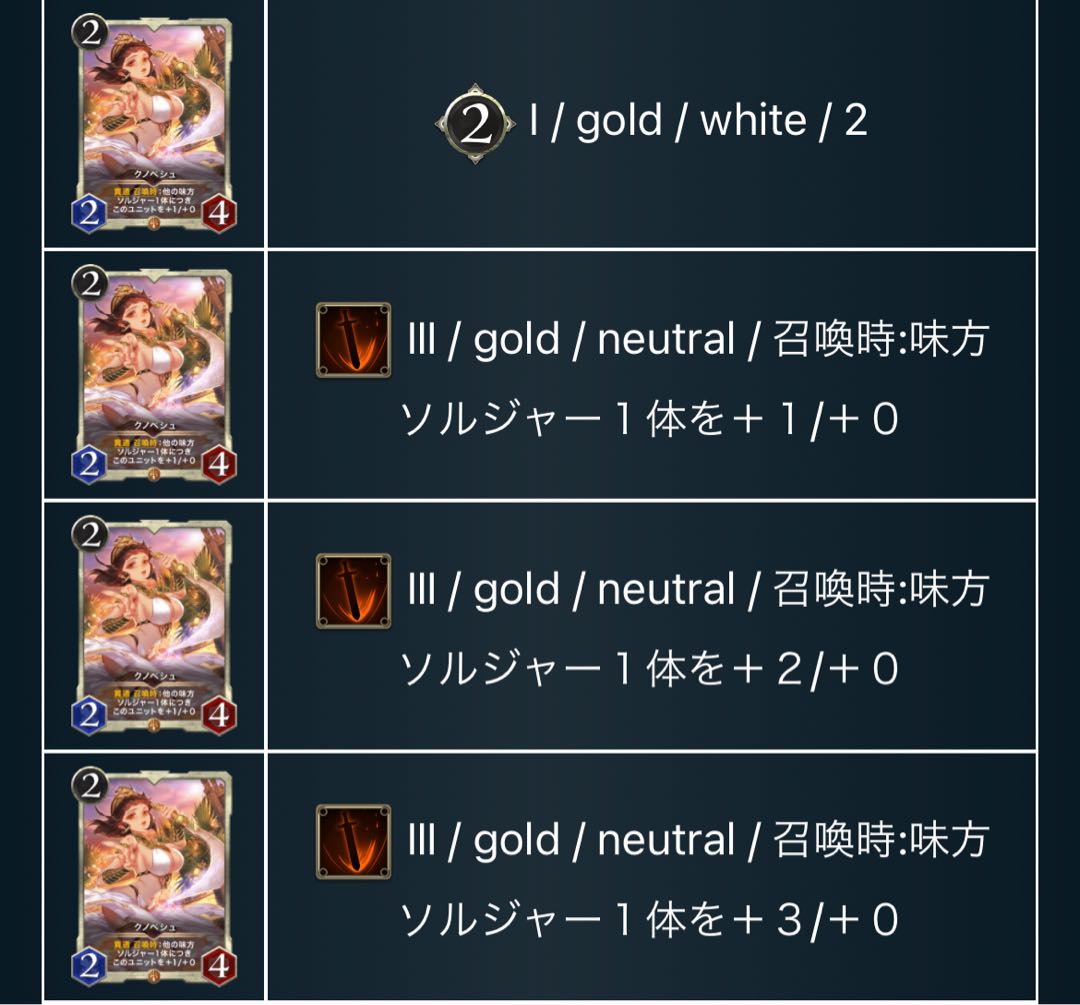This screenshot has height=1005, width=1080.
Task: Click the cost 2 gem icon in first row
Action: click(x=475, y=124)
